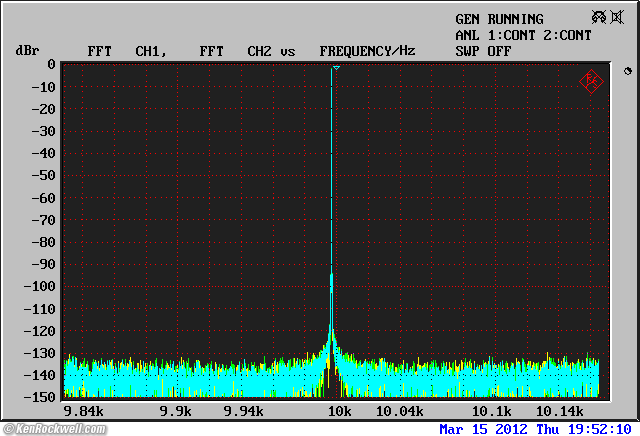Image resolution: width=640 pixels, height=436 pixels.
Task: Click the -10 y-axis label
Action: (x=43, y=87)
